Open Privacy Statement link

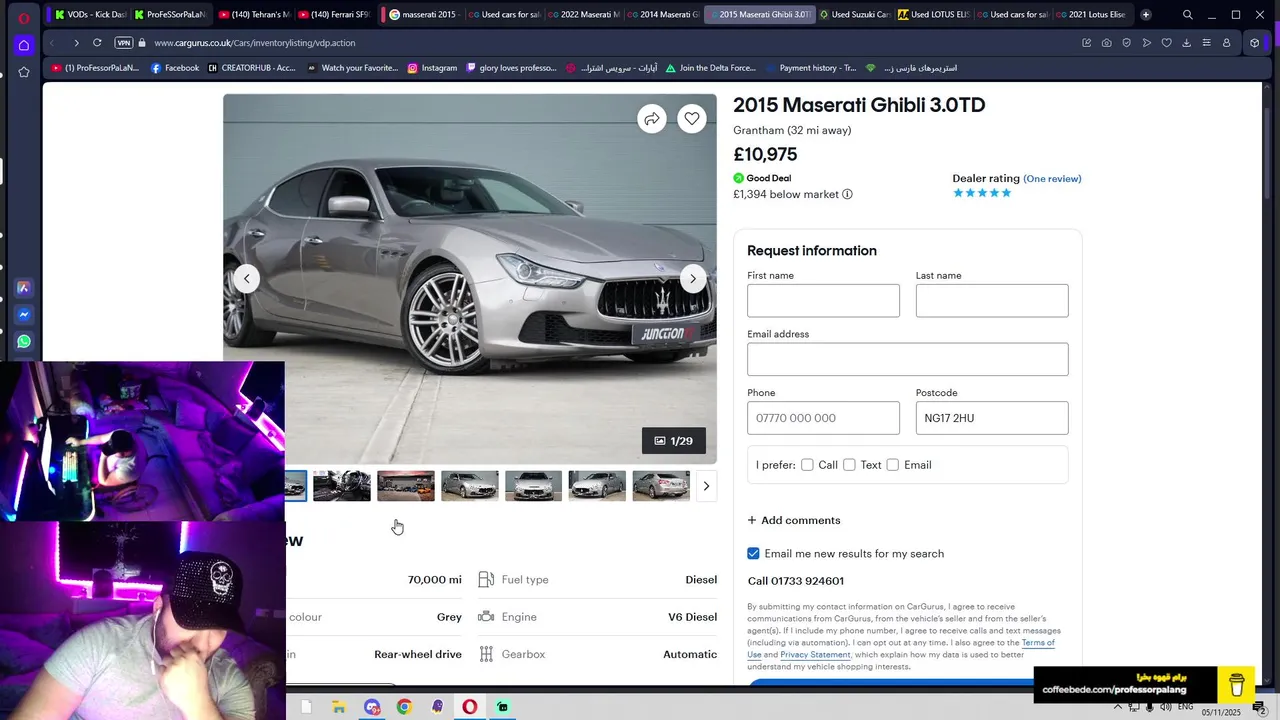[815, 655]
